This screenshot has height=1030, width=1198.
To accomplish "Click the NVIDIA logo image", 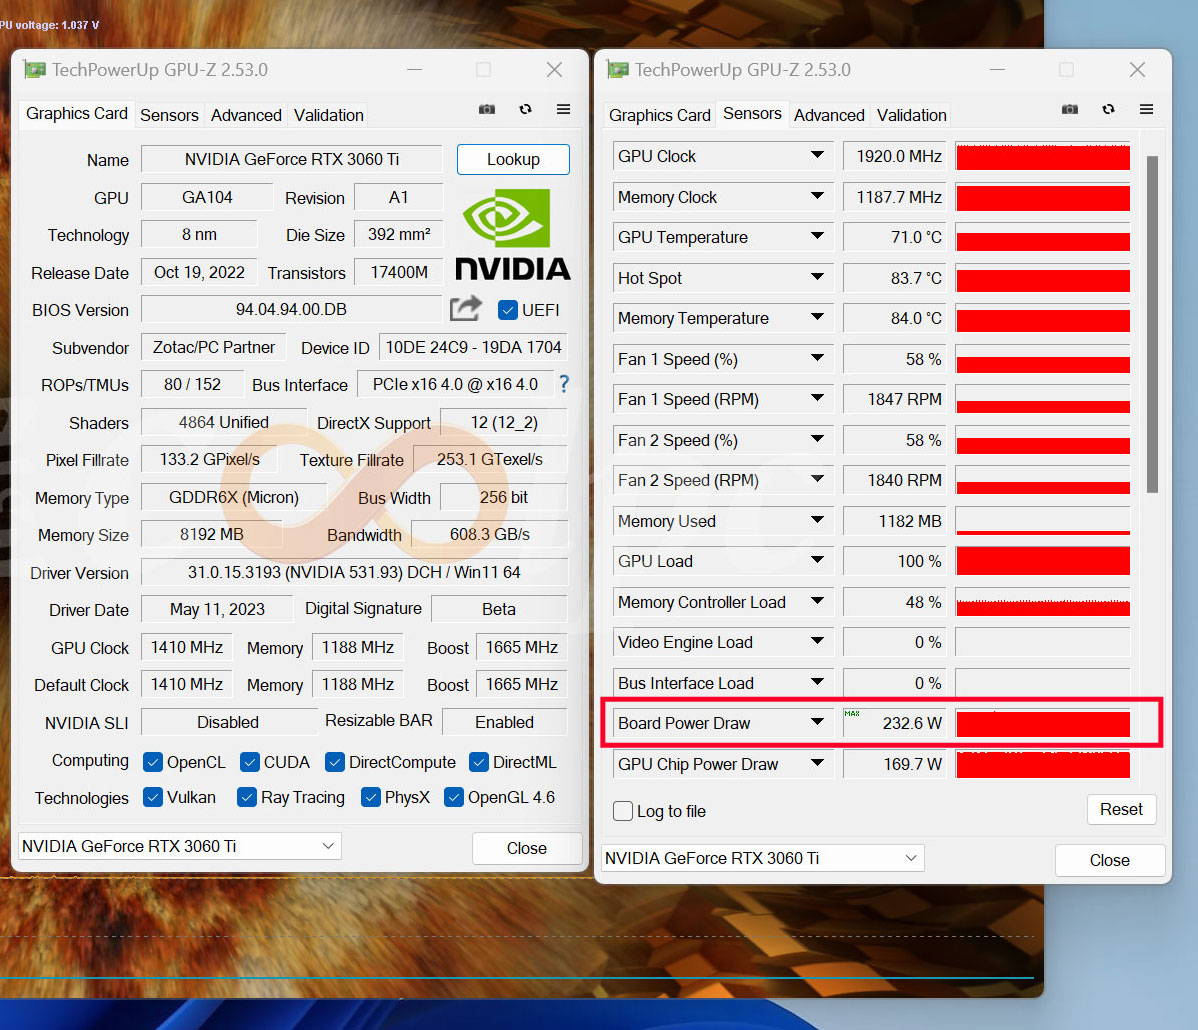I will [513, 235].
